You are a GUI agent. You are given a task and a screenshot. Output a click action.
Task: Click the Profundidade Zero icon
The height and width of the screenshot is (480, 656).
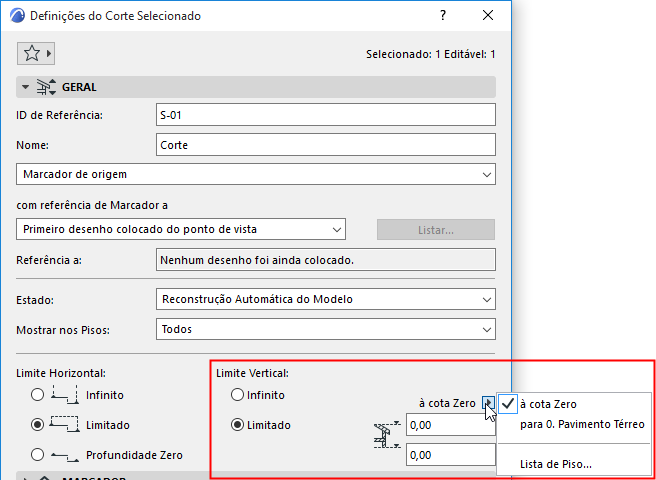click(x=65, y=454)
